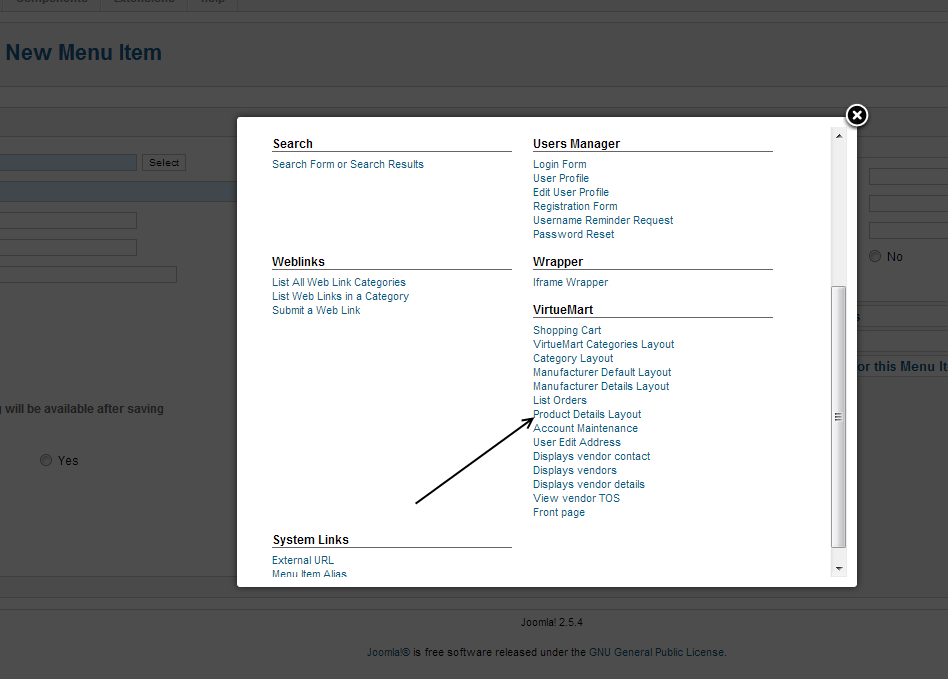This screenshot has width=948, height=679.
Task: Choose Account Maintenance option
Action: pyautogui.click(x=585, y=428)
